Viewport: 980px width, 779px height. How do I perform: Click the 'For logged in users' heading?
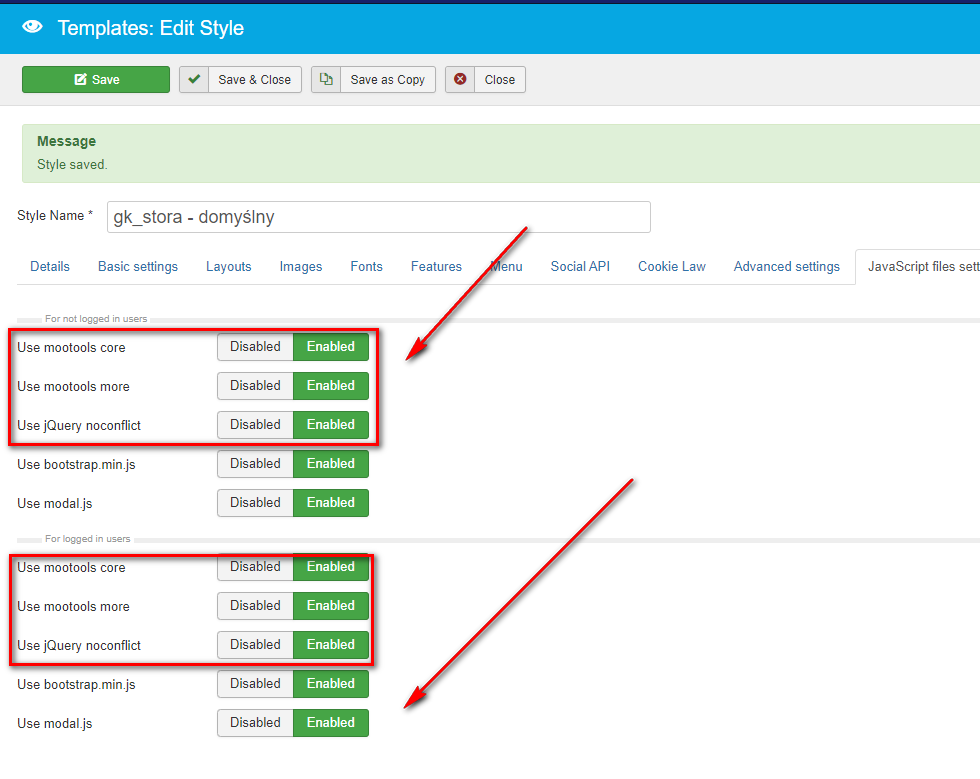click(88, 539)
